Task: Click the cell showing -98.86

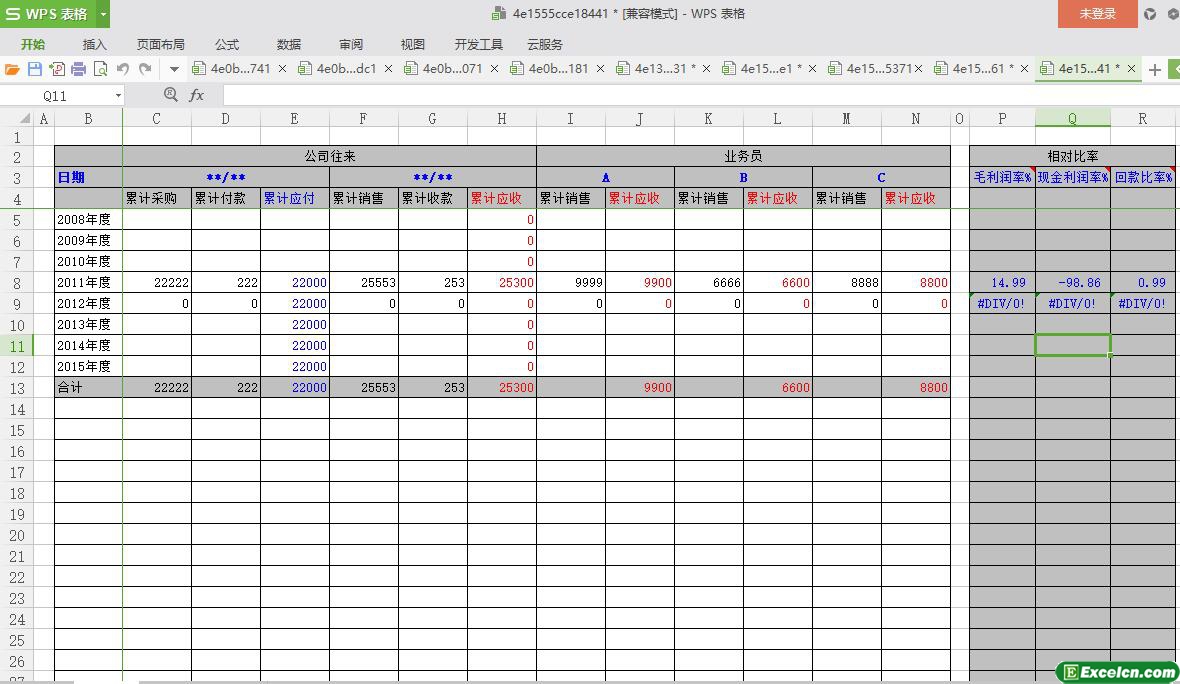Action: [1072, 283]
